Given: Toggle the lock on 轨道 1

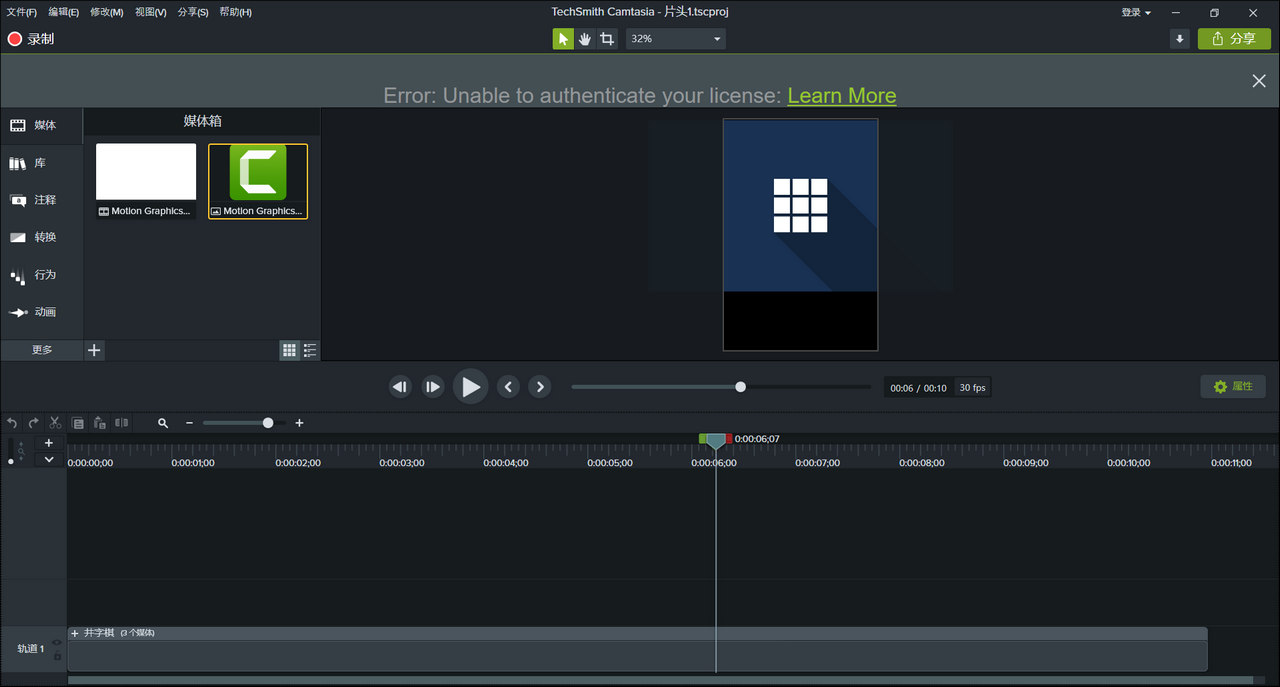Looking at the screenshot, I should point(57,656).
